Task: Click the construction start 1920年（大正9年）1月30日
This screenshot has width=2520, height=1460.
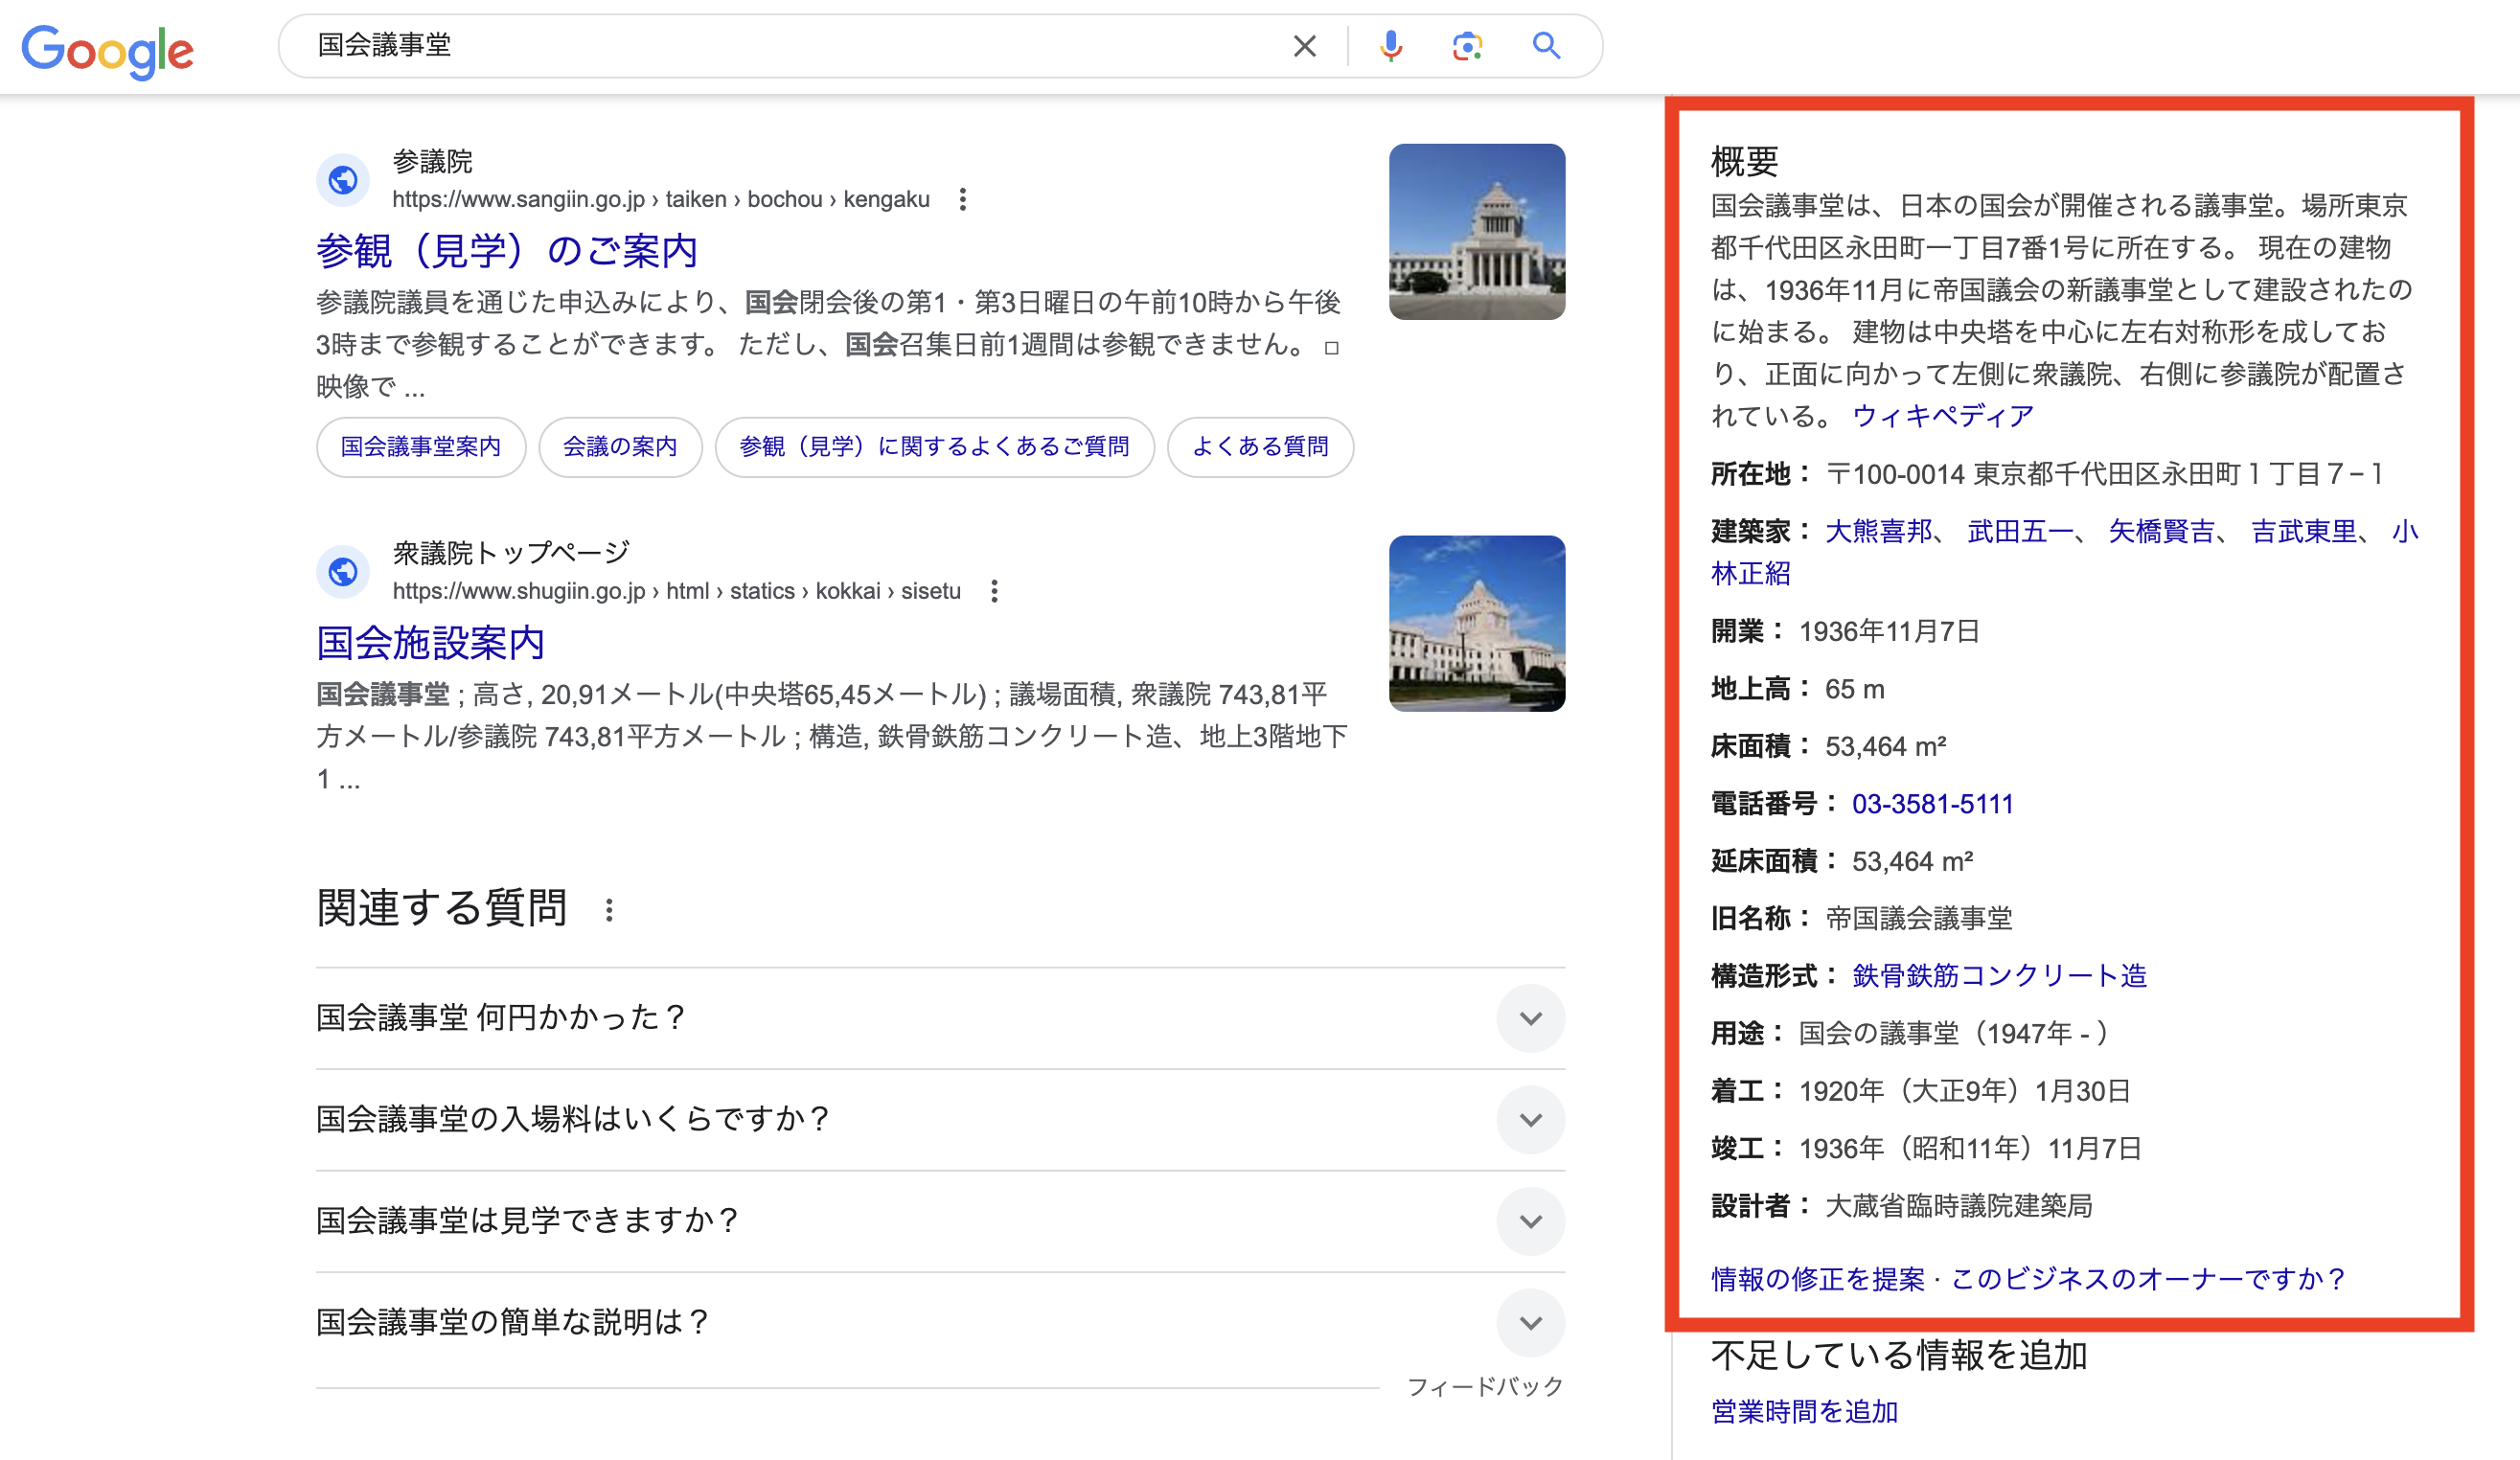Action: click(1964, 1091)
